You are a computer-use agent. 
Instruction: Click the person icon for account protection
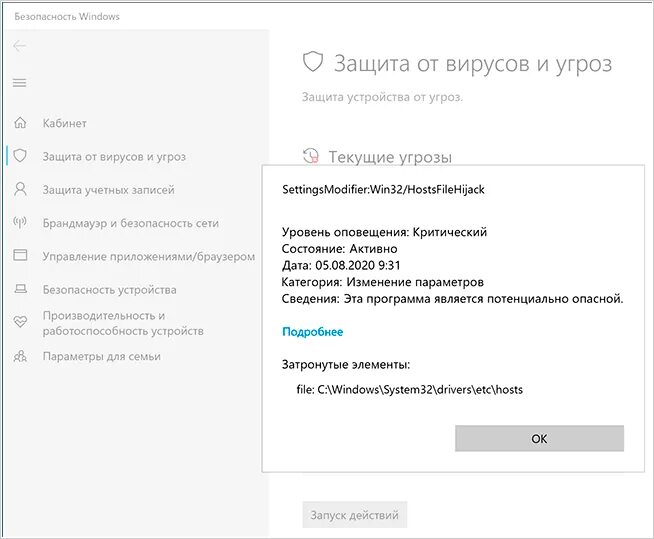(20, 189)
